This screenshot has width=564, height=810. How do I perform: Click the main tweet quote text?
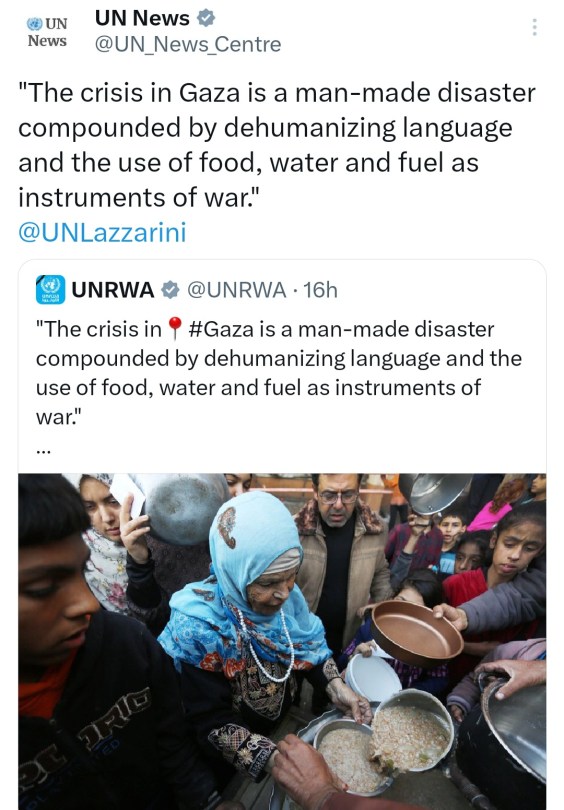click(277, 145)
